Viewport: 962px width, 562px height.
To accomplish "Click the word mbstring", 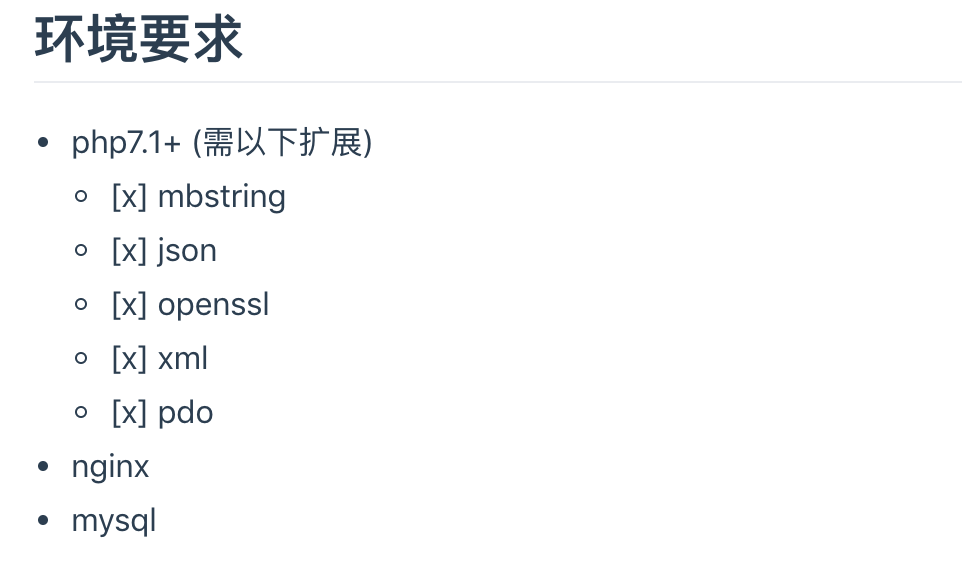I will tap(222, 197).
